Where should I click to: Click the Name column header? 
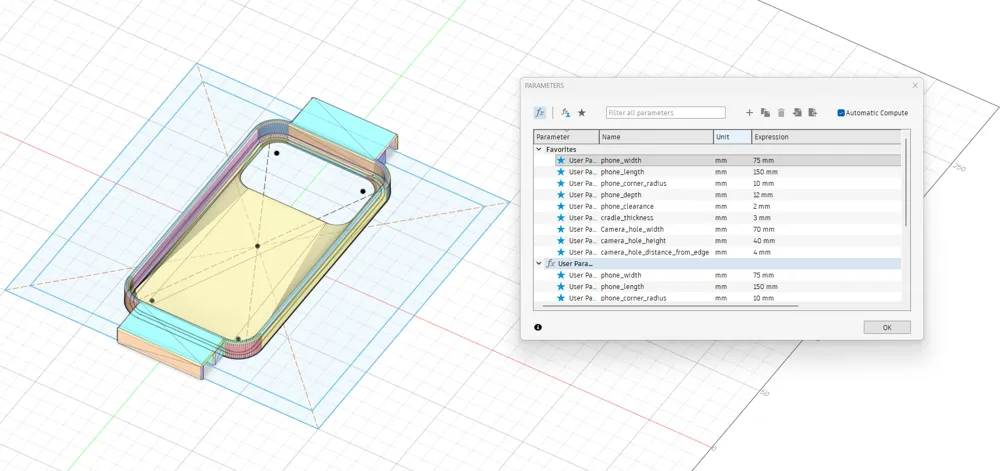tap(656, 137)
